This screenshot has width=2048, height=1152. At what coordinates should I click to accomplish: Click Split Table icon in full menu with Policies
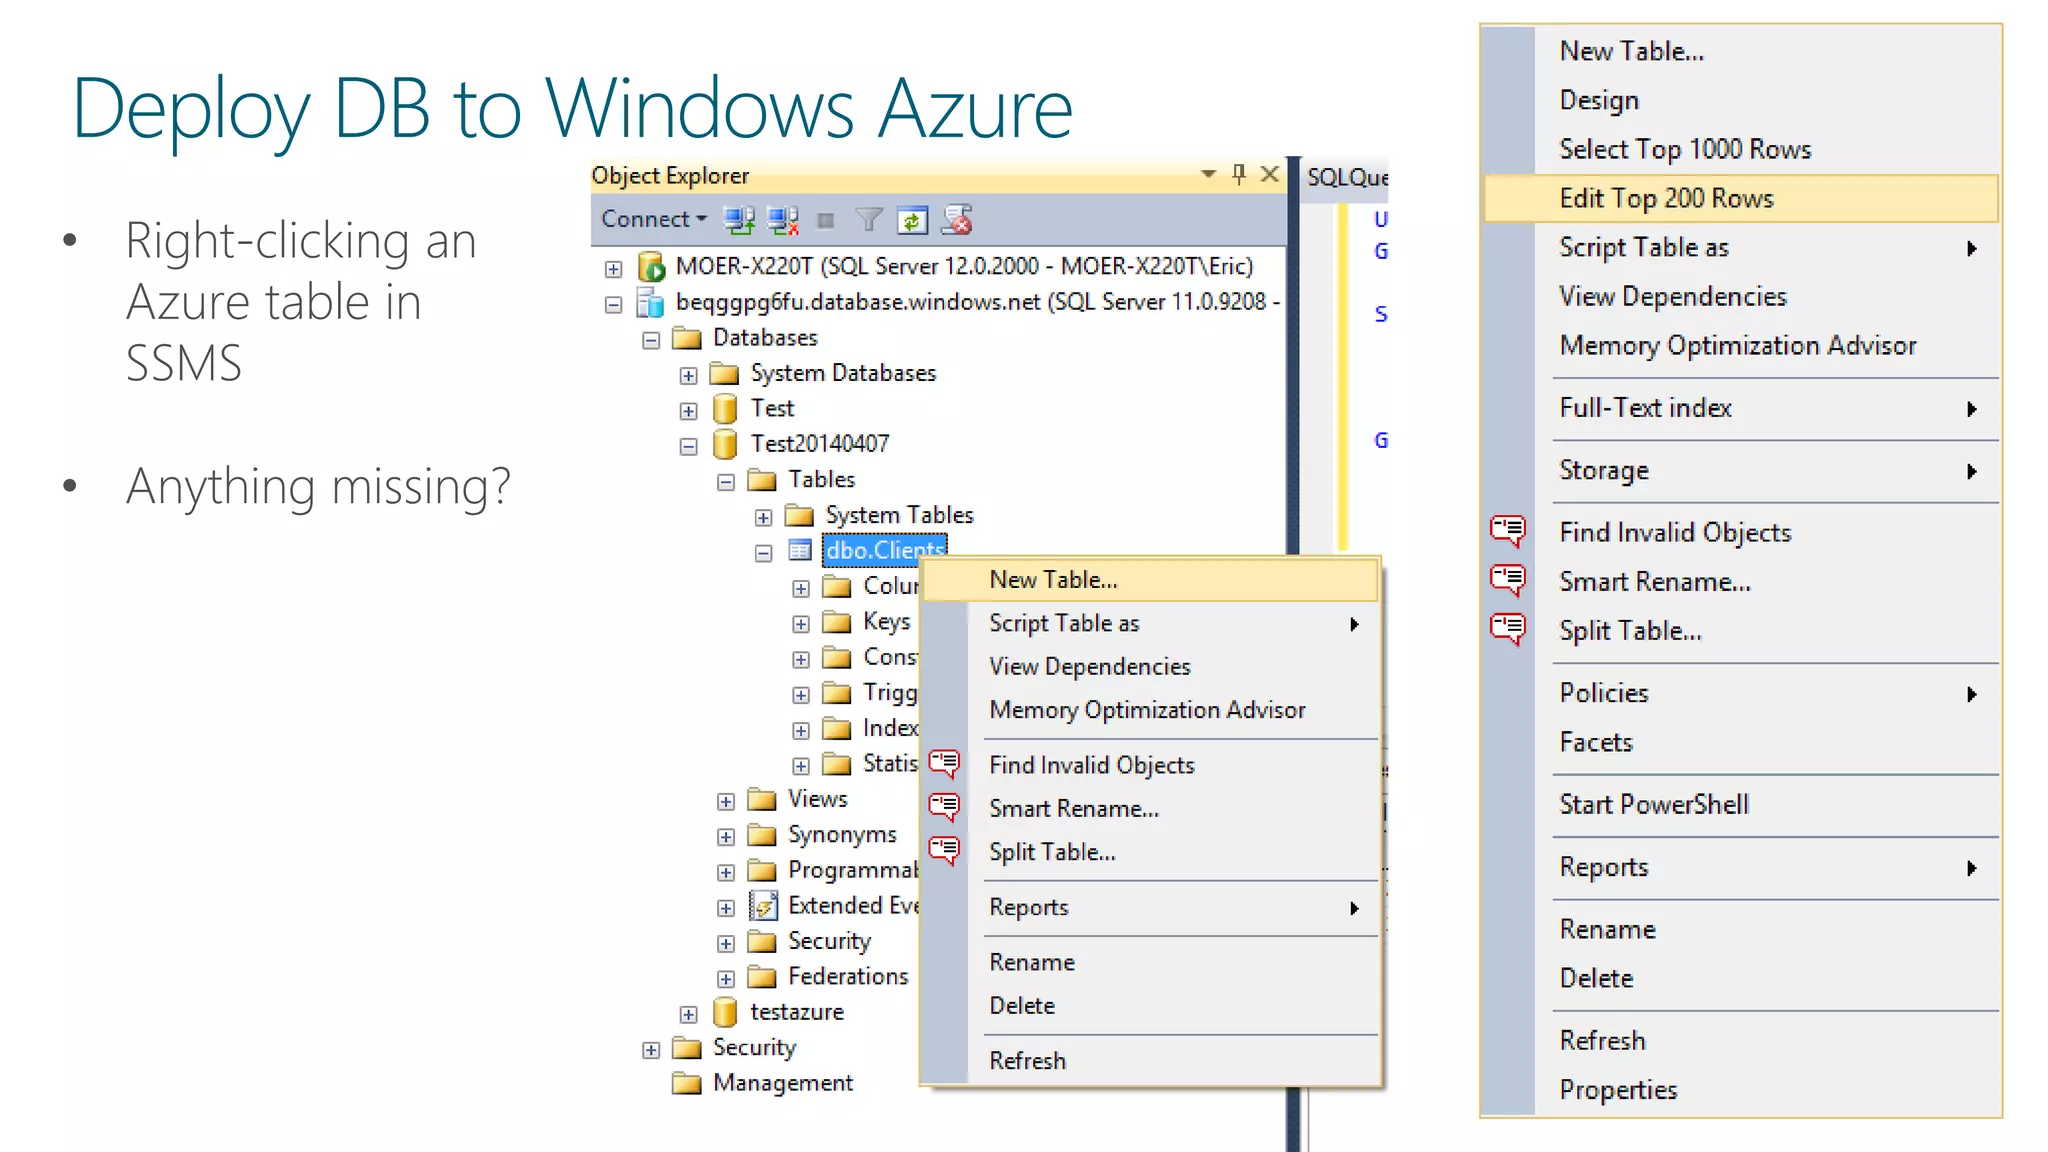(x=1508, y=629)
